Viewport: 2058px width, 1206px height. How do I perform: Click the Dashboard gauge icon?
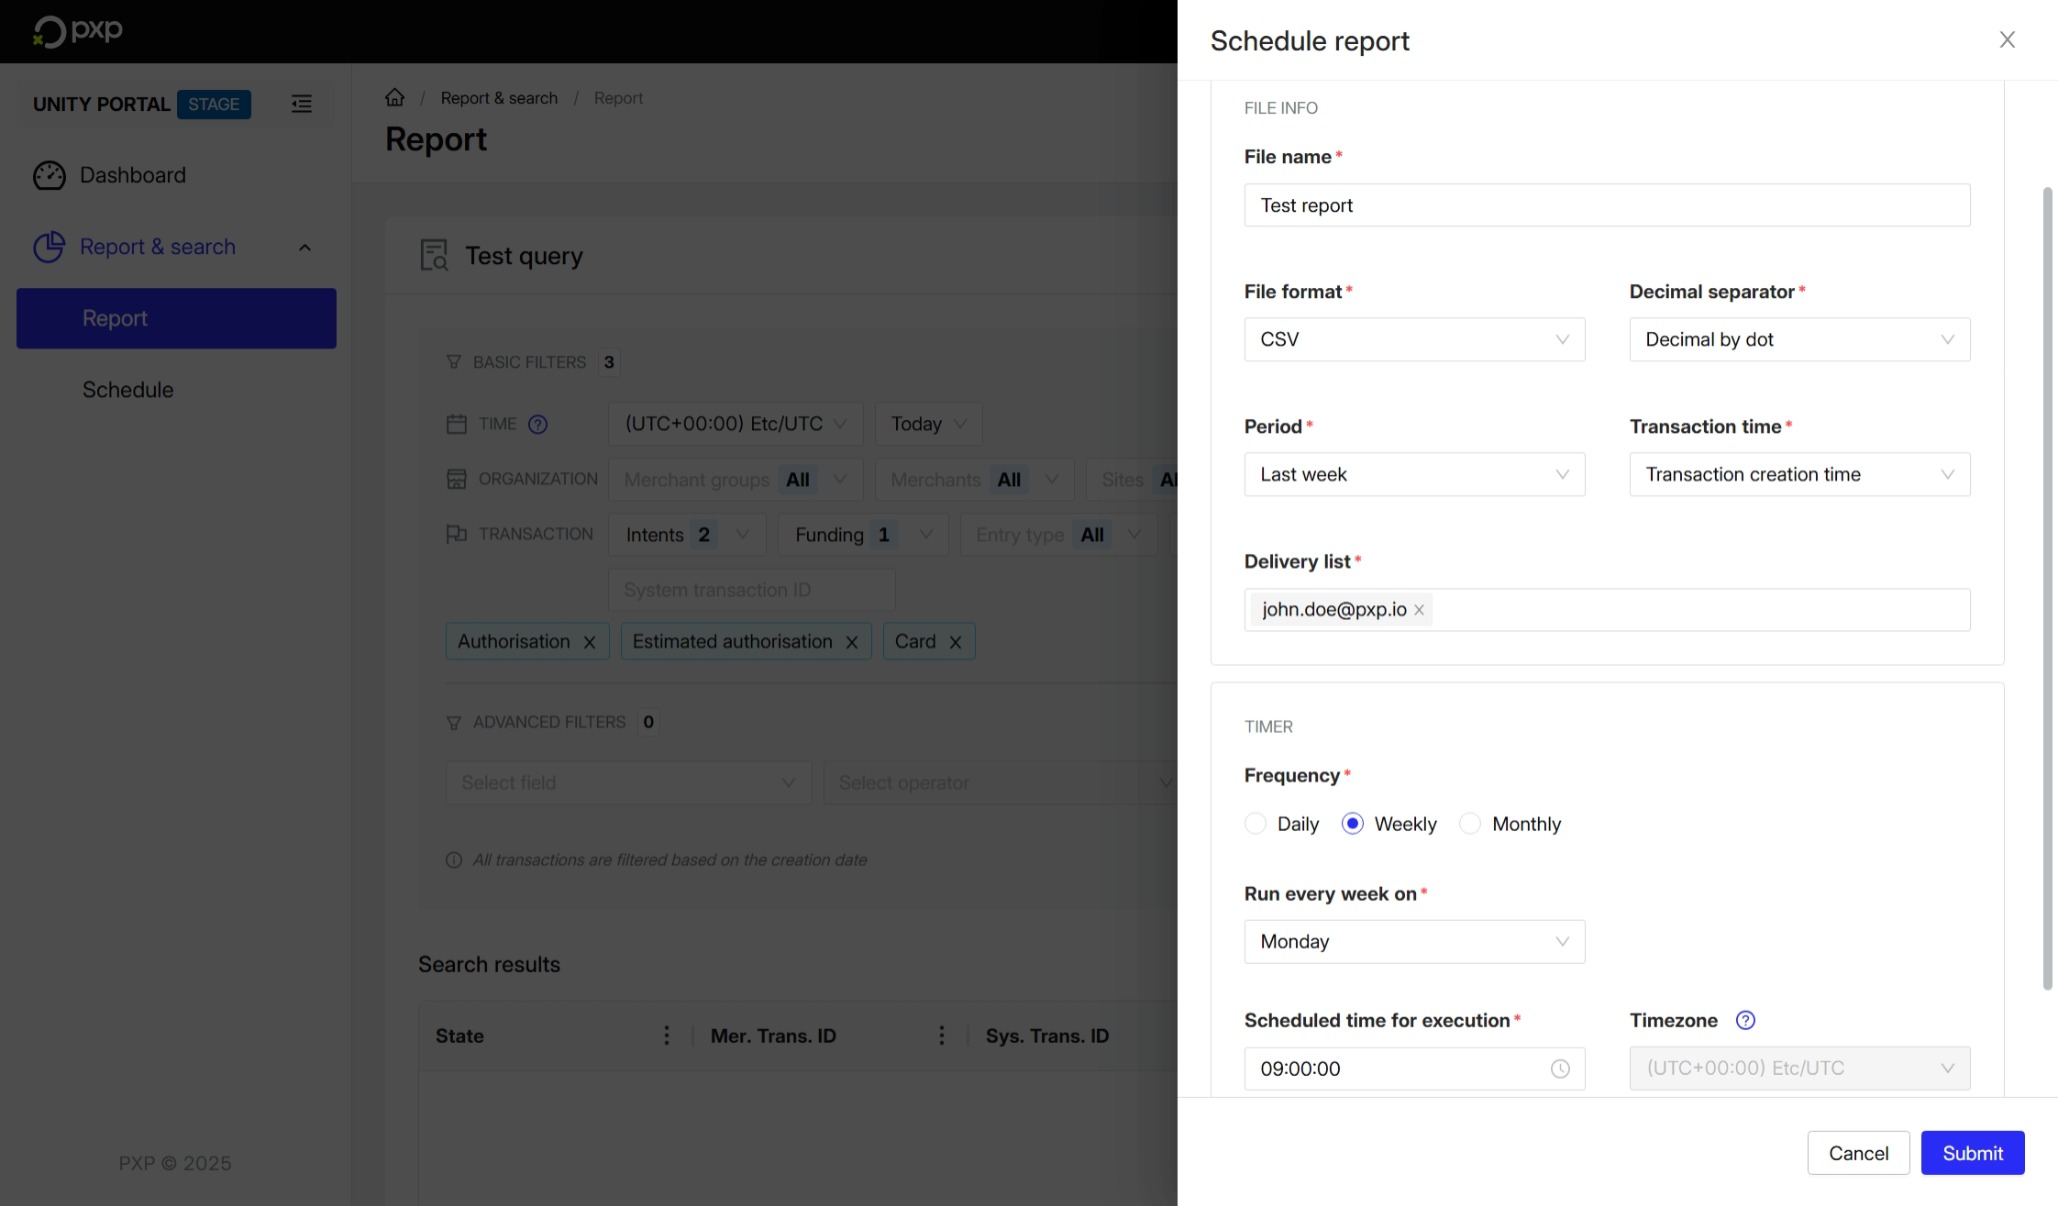(x=49, y=175)
